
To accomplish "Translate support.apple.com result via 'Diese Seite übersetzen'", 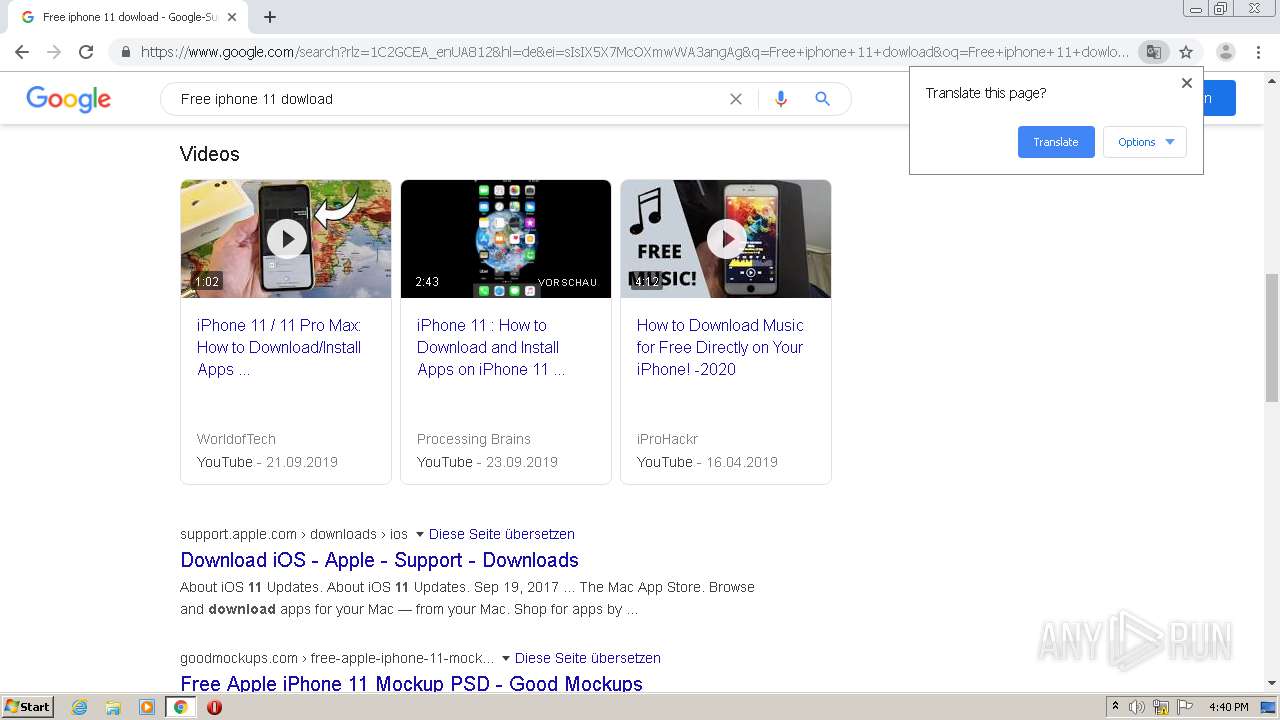I will 502,534.
